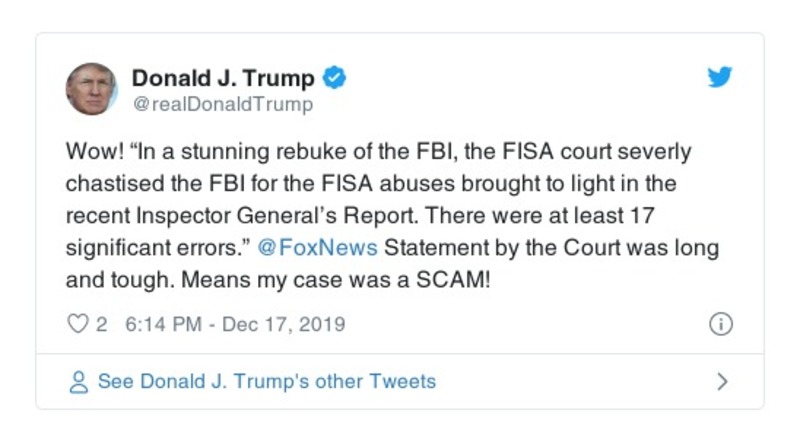Click the like count number 2
This screenshot has width=800, height=445.
101,324
